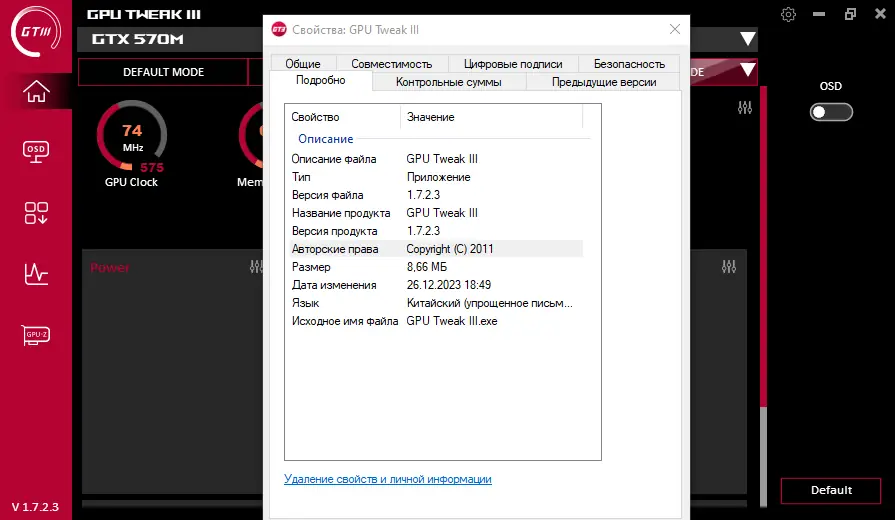The width and height of the screenshot is (895, 520).
Task: Click GPU Tweak III icon in dialog title
Action: click(x=279, y=30)
